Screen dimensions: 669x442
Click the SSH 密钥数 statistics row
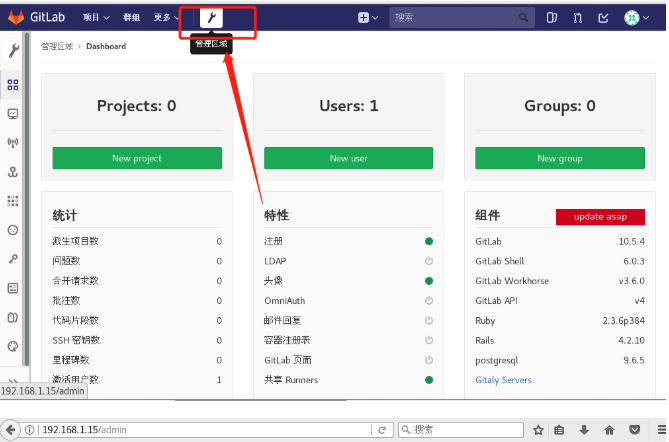pos(137,340)
